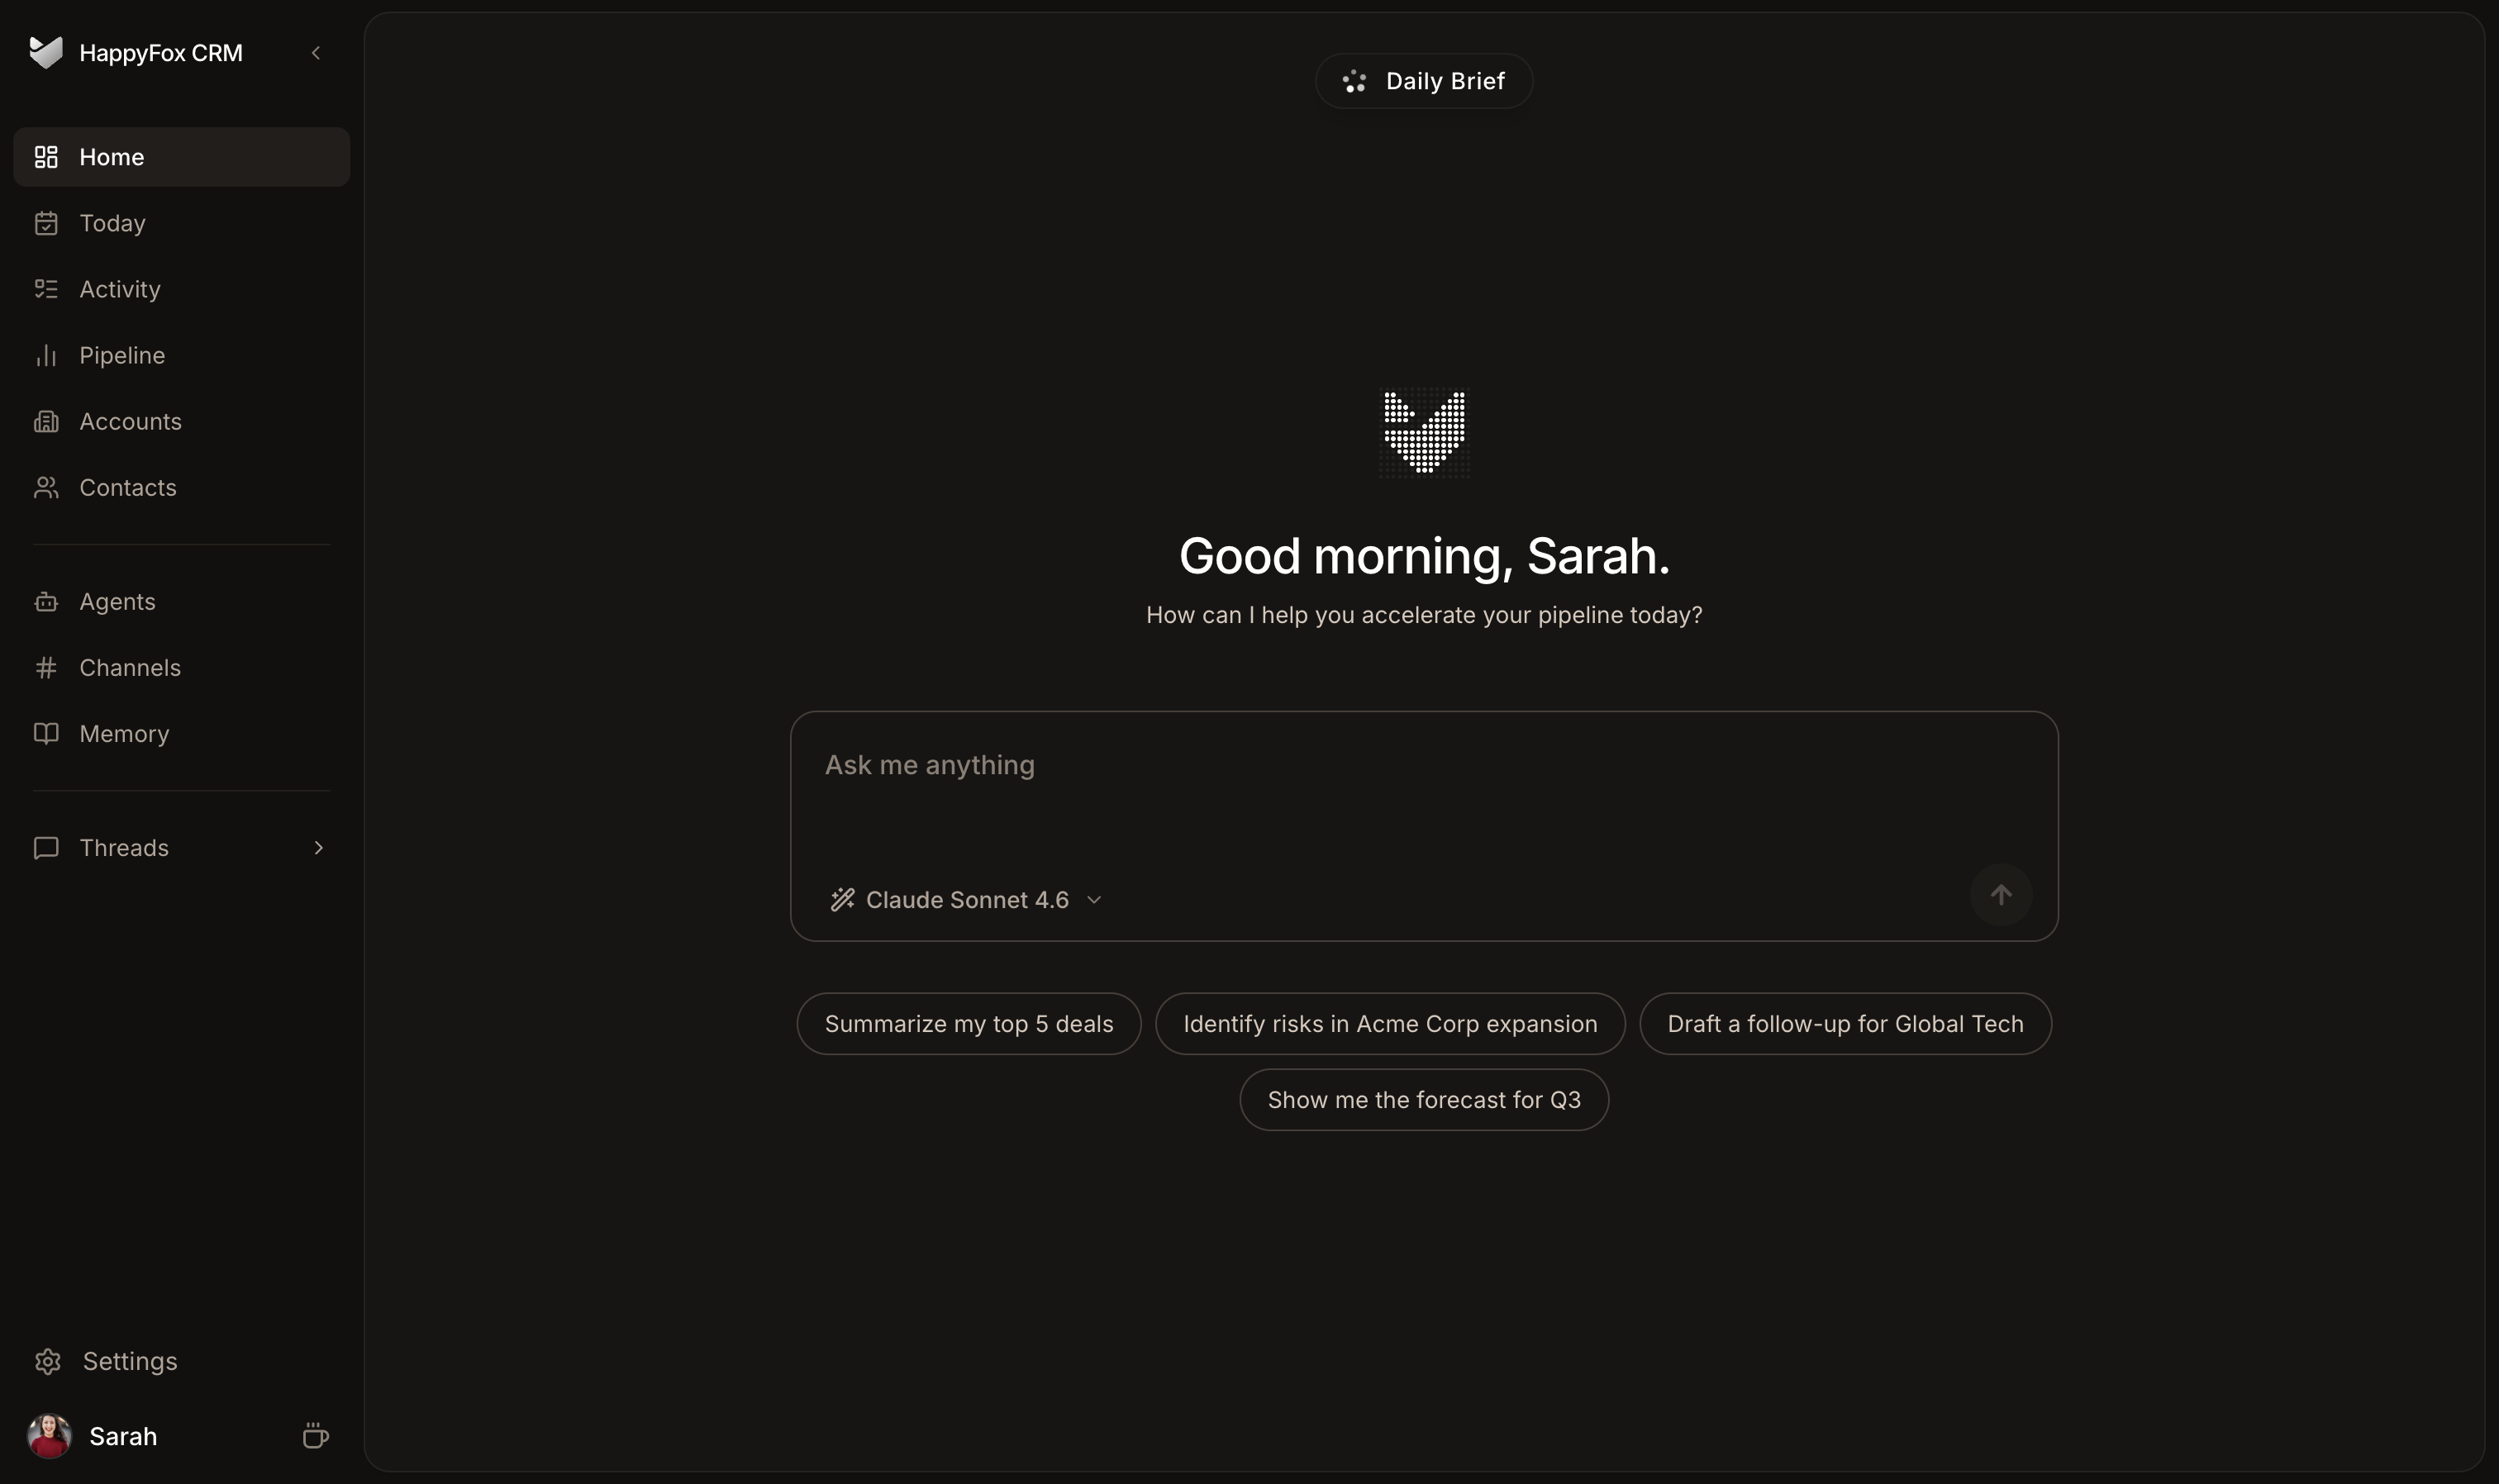This screenshot has width=2499, height=1484.
Task: Click the HappyFox CRM title text
Action: click(x=161, y=53)
